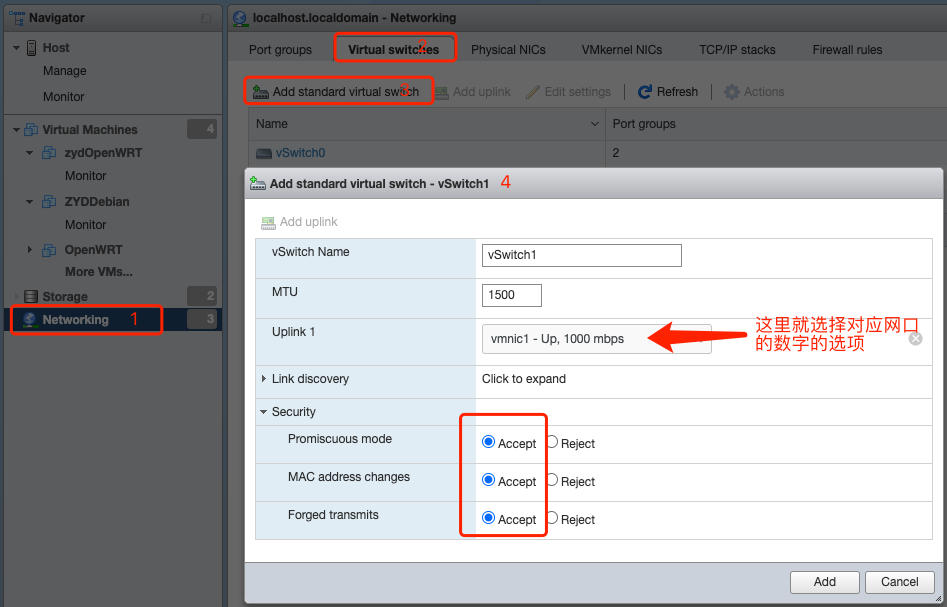Switch to the Virtual switches tab
This screenshot has height=607, width=947.
394,50
